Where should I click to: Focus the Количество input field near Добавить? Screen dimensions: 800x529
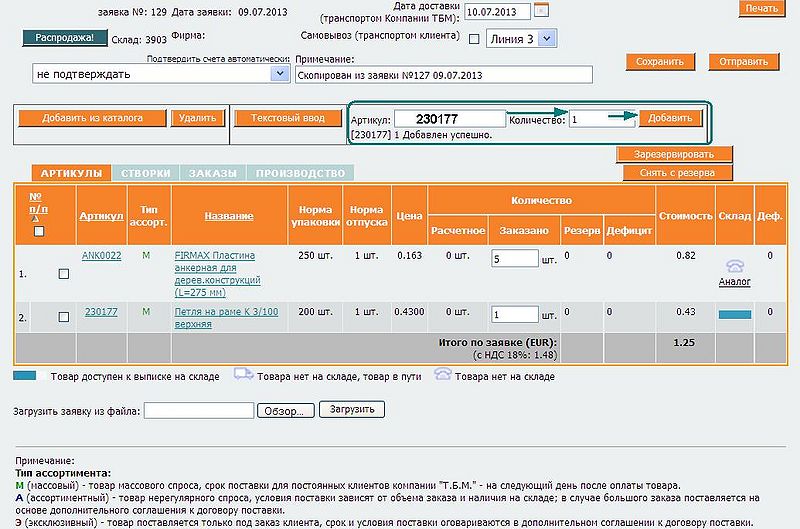(x=600, y=119)
